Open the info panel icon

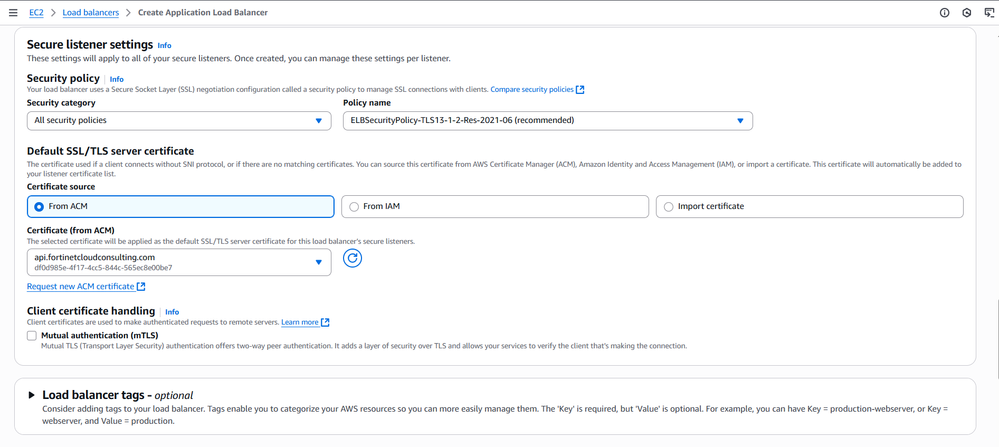pyautogui.click(x=944, y=13)
